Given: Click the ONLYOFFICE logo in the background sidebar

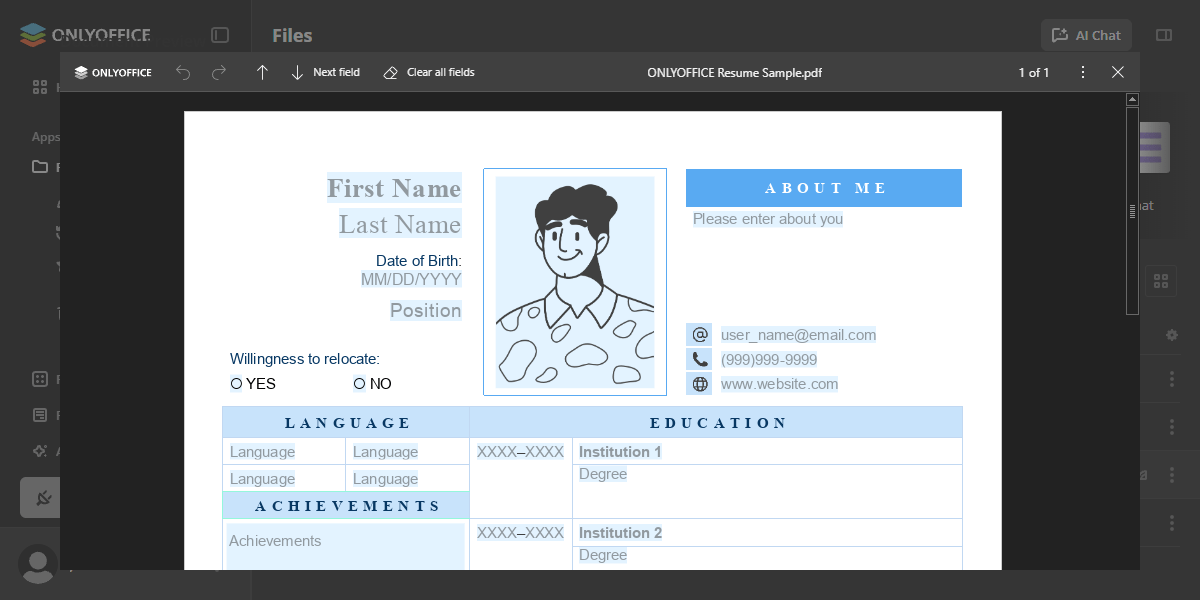Looking at the screenshot, I should (86, 34).
